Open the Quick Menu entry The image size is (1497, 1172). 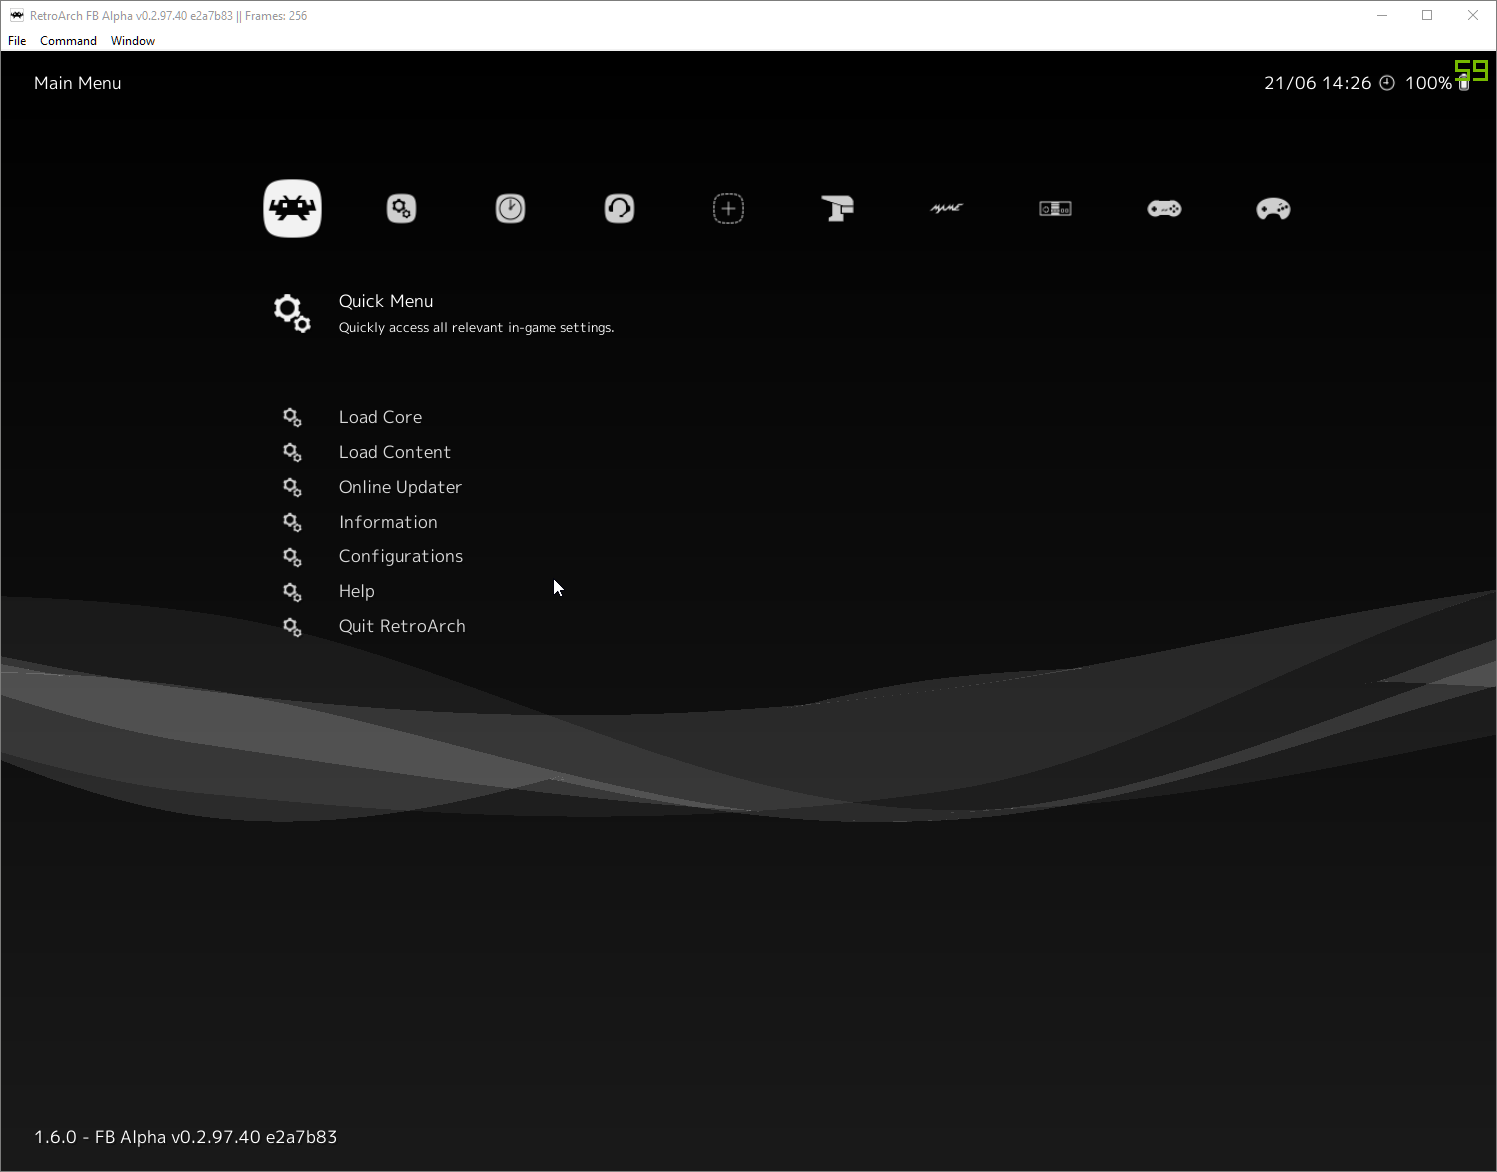point(386,301)
